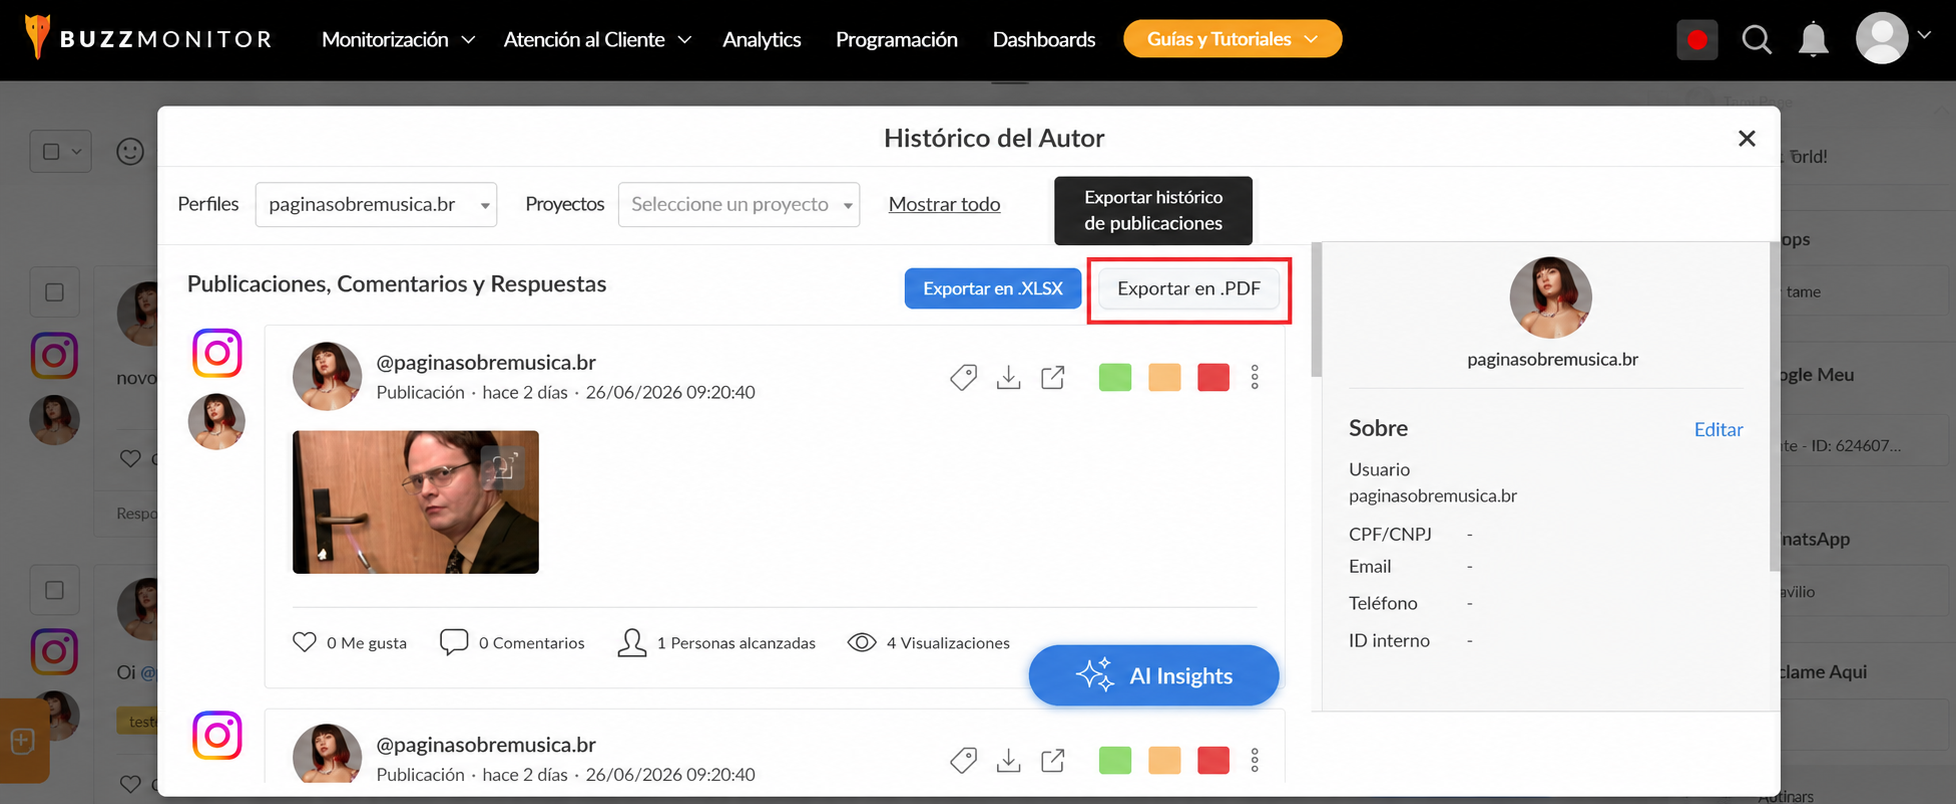Open the Programación menu item

click(x=896, y=39)
